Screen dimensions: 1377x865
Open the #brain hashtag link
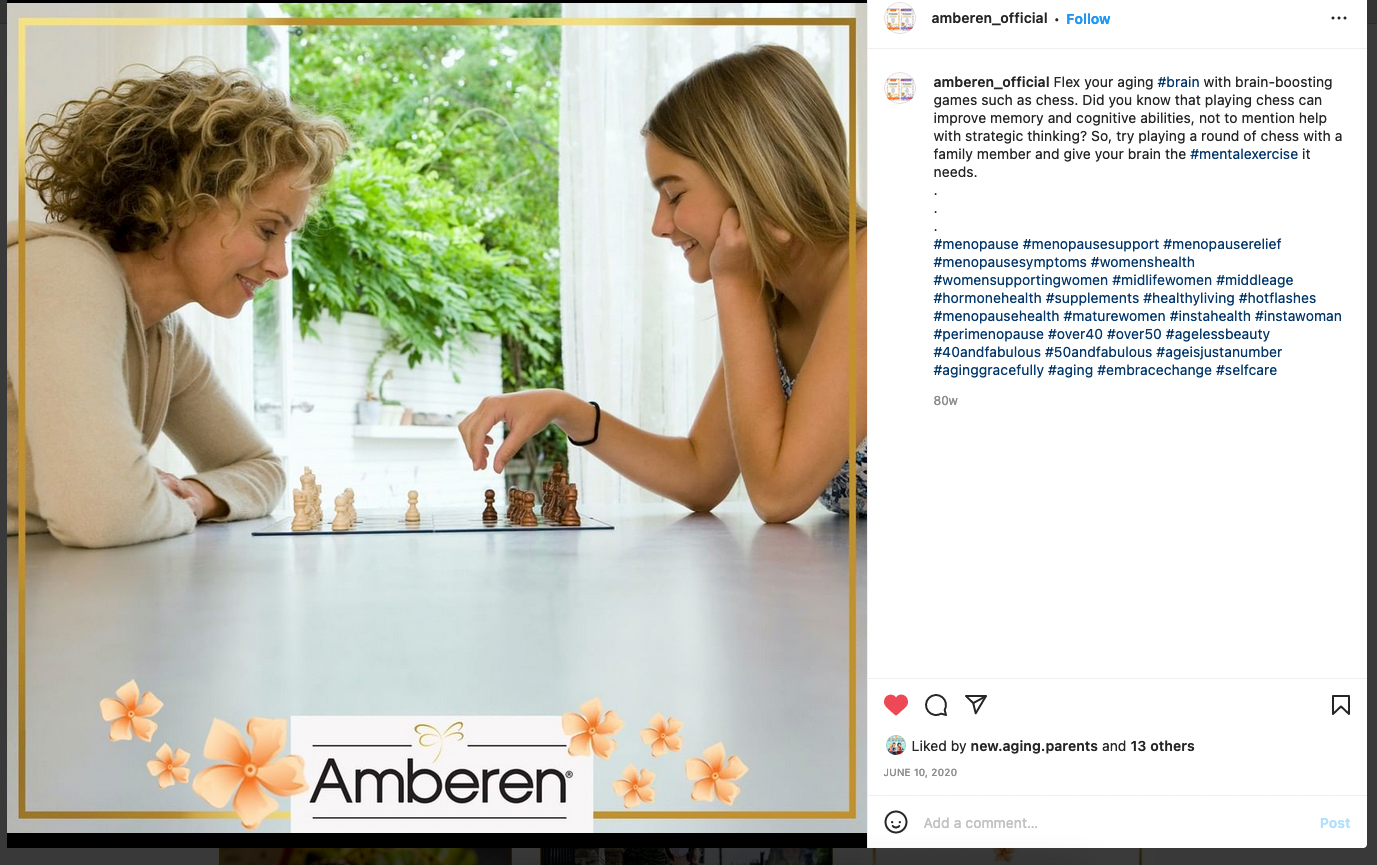1178,82
